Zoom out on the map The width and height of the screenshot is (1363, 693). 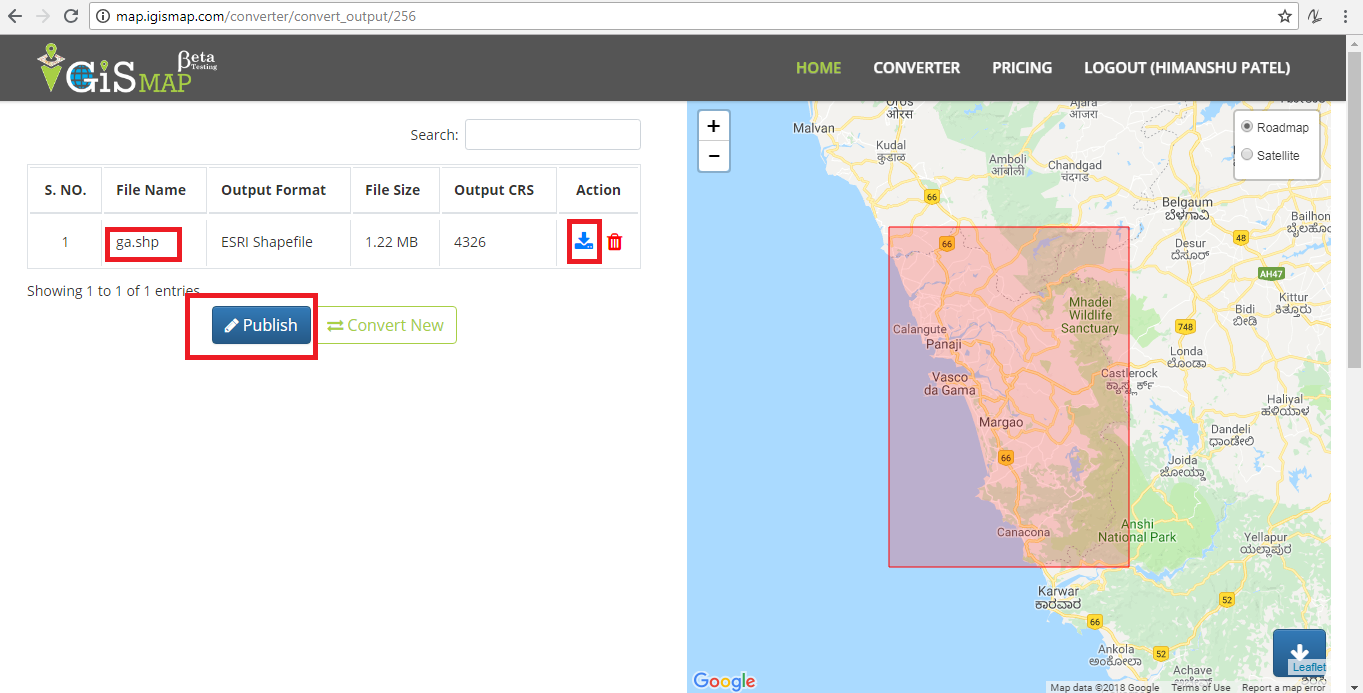point(713,156)
